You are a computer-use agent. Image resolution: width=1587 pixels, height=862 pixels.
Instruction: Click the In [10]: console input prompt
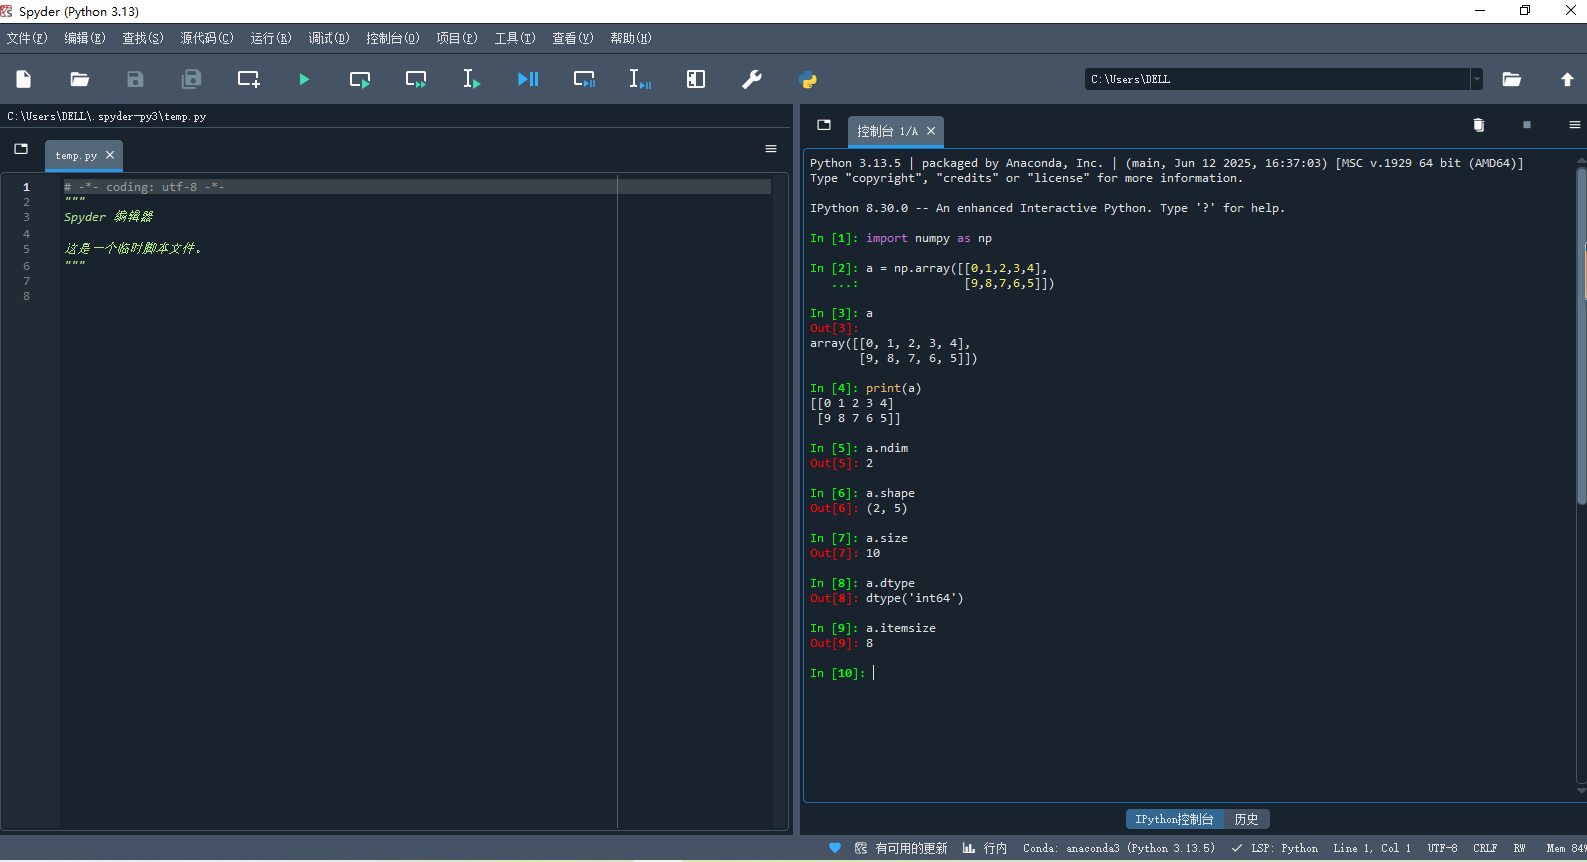click(837, 673)
